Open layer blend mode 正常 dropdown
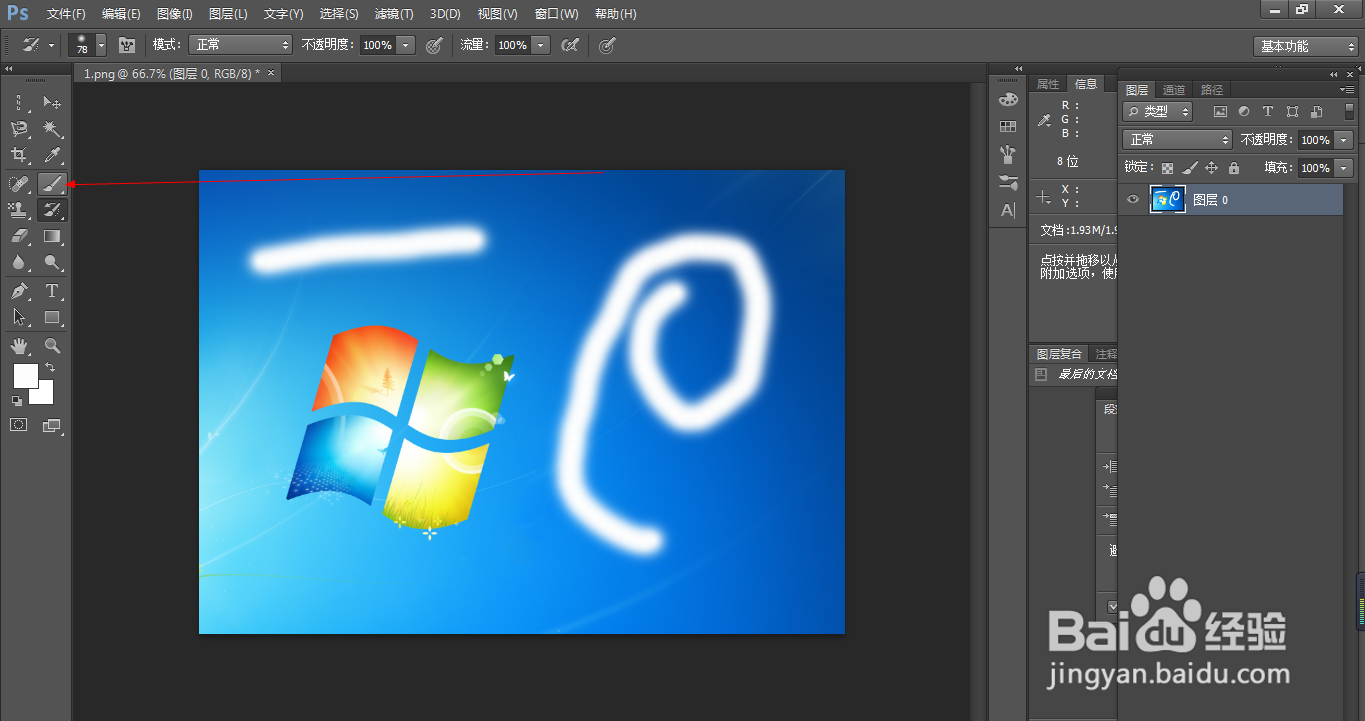Image resolution: width=1365 pixels, height=721 pixels. pos(1177,140)
